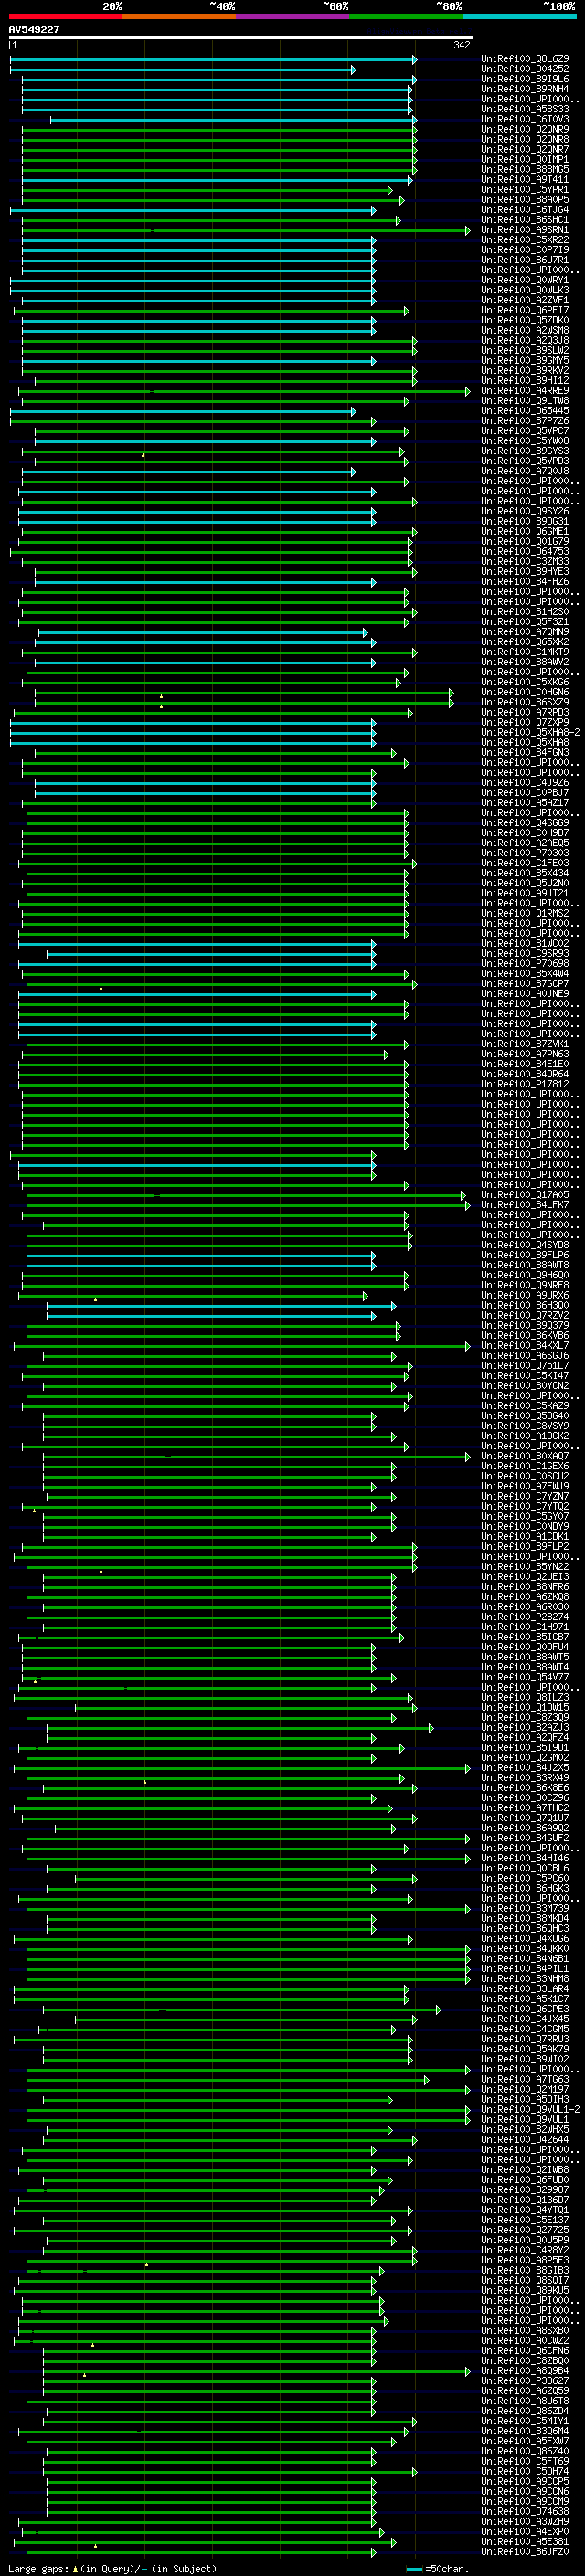Select the UniRef100_B7P7Z6 label
Viewport: 585px width, 2576px height.
click(x=525, y=421)
